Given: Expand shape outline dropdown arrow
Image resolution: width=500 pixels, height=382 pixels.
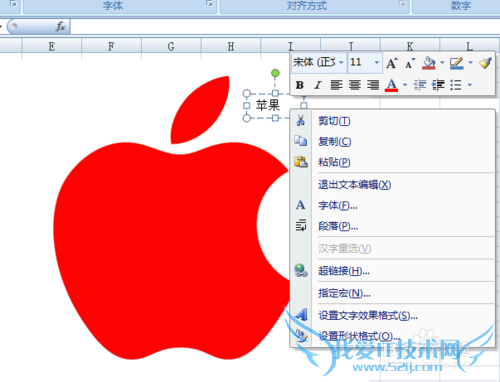Looking at the screenshot, I should tap(470, 62).
